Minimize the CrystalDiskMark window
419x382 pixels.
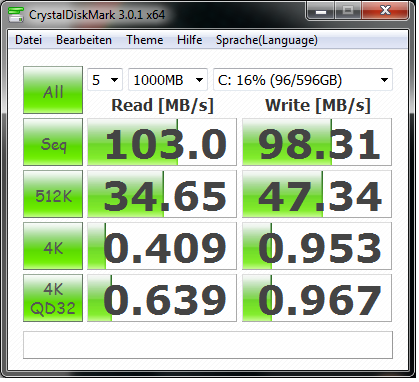click(321, 11)
